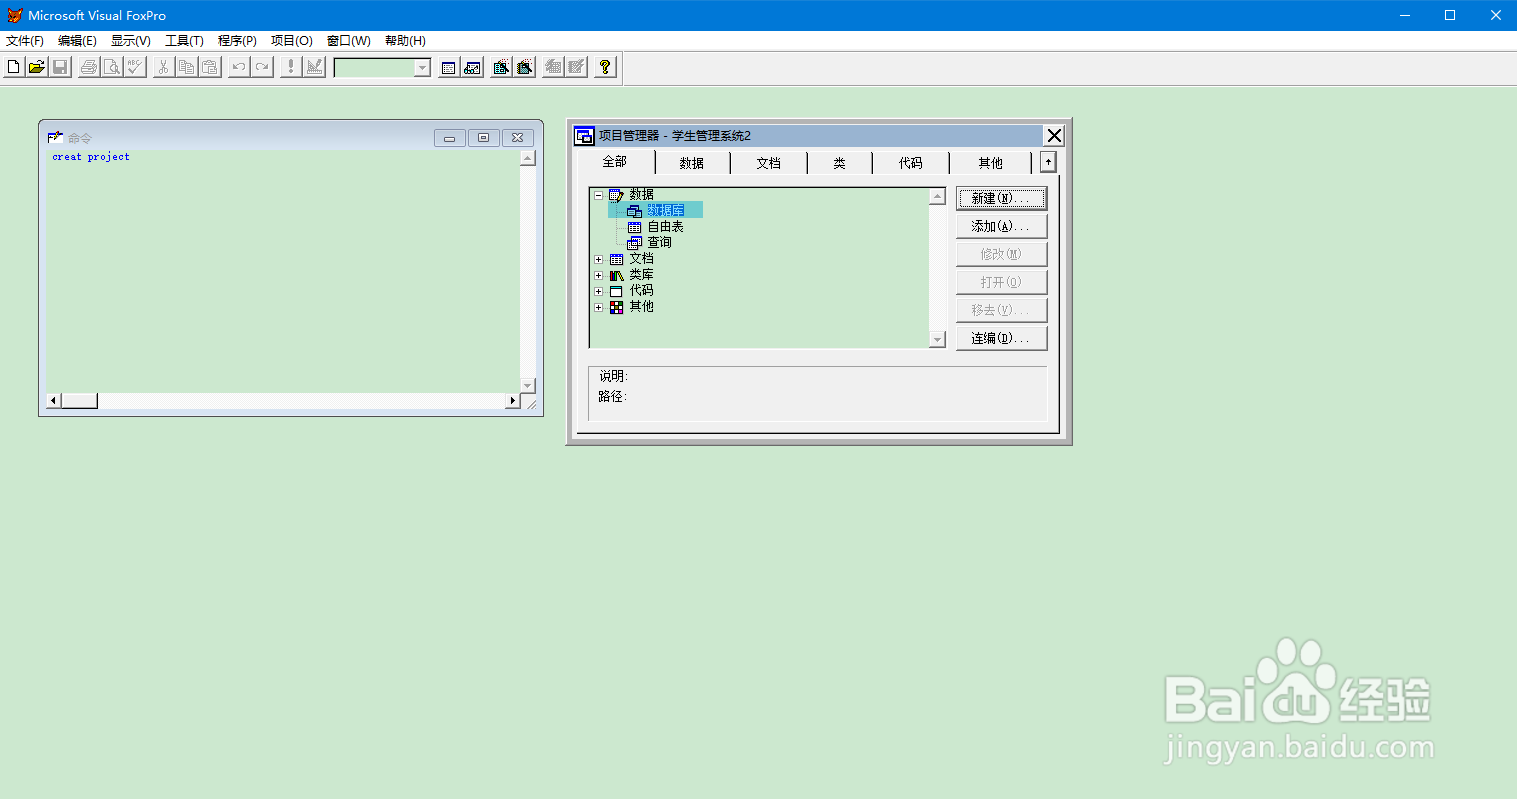
Task: Expand the 类库 tree node
Action: [599, 275]
